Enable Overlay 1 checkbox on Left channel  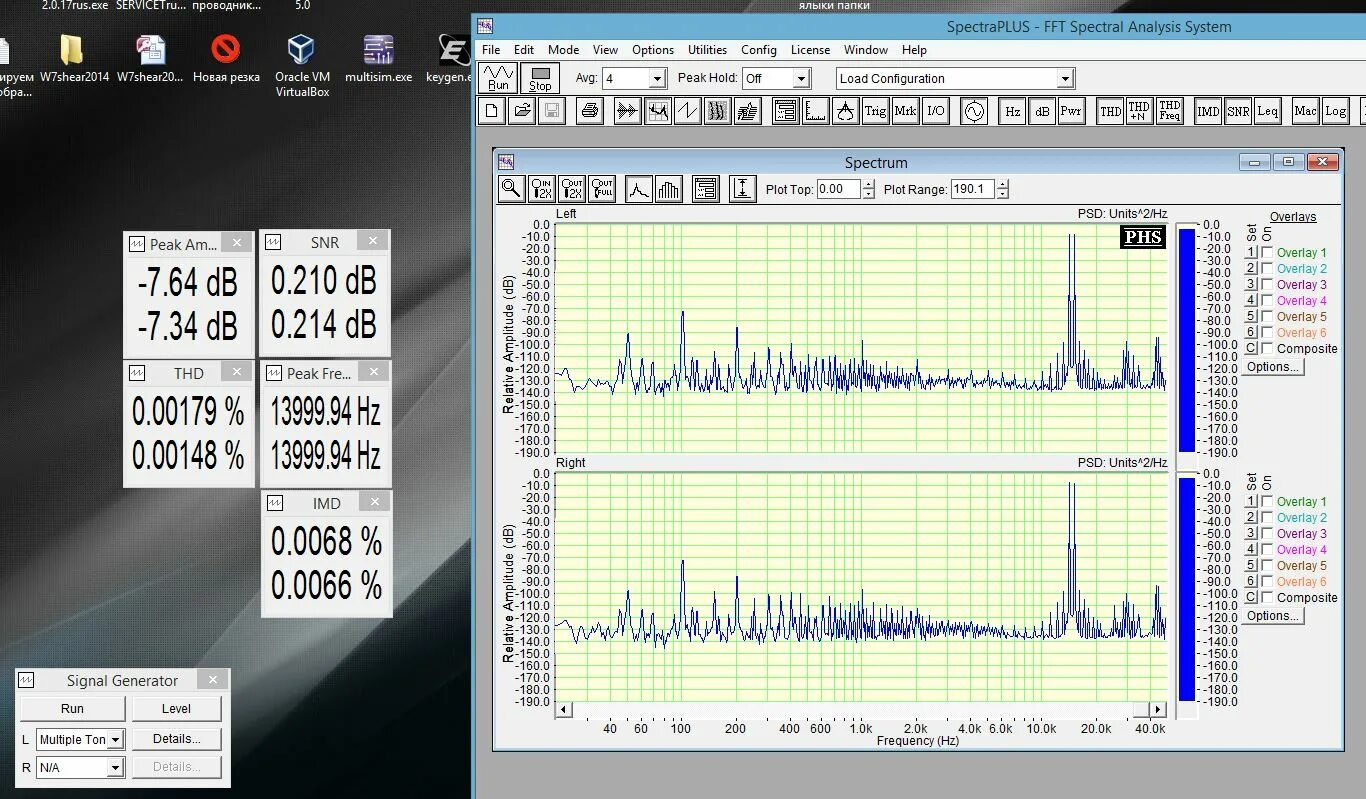(1267, 253)
